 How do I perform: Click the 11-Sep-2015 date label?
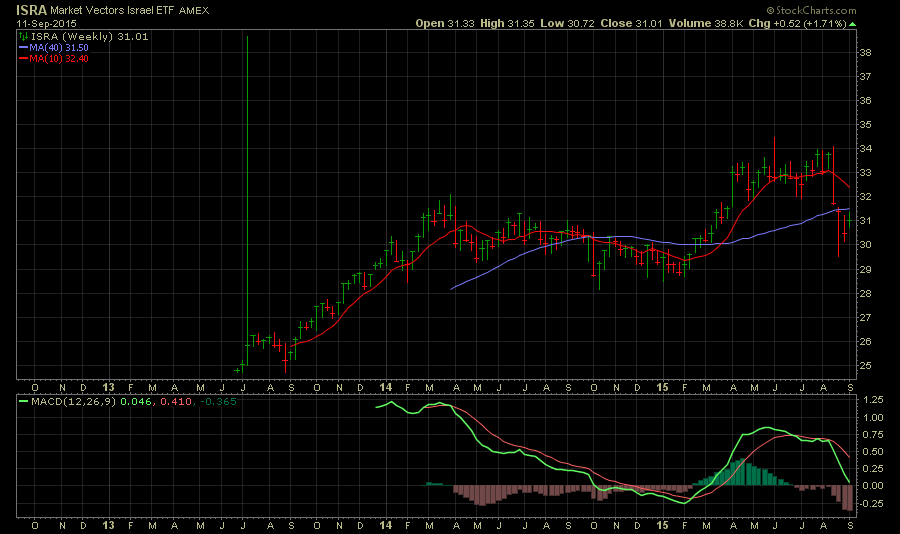[x=46, y=24]
